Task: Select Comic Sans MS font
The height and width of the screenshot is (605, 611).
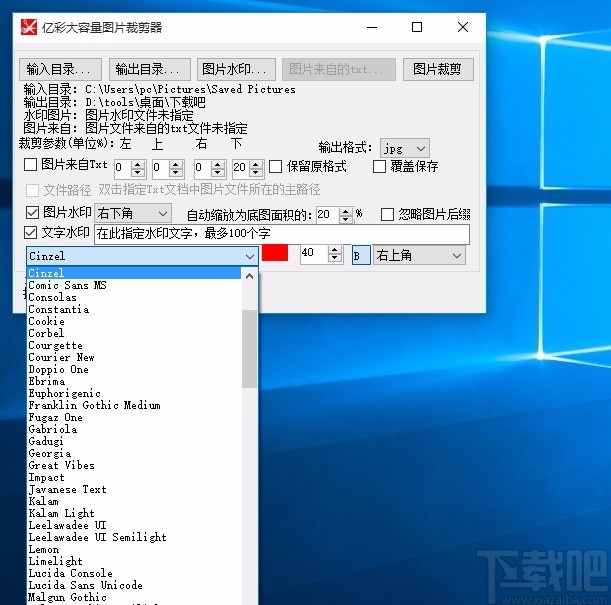Action: pos(134,285)
